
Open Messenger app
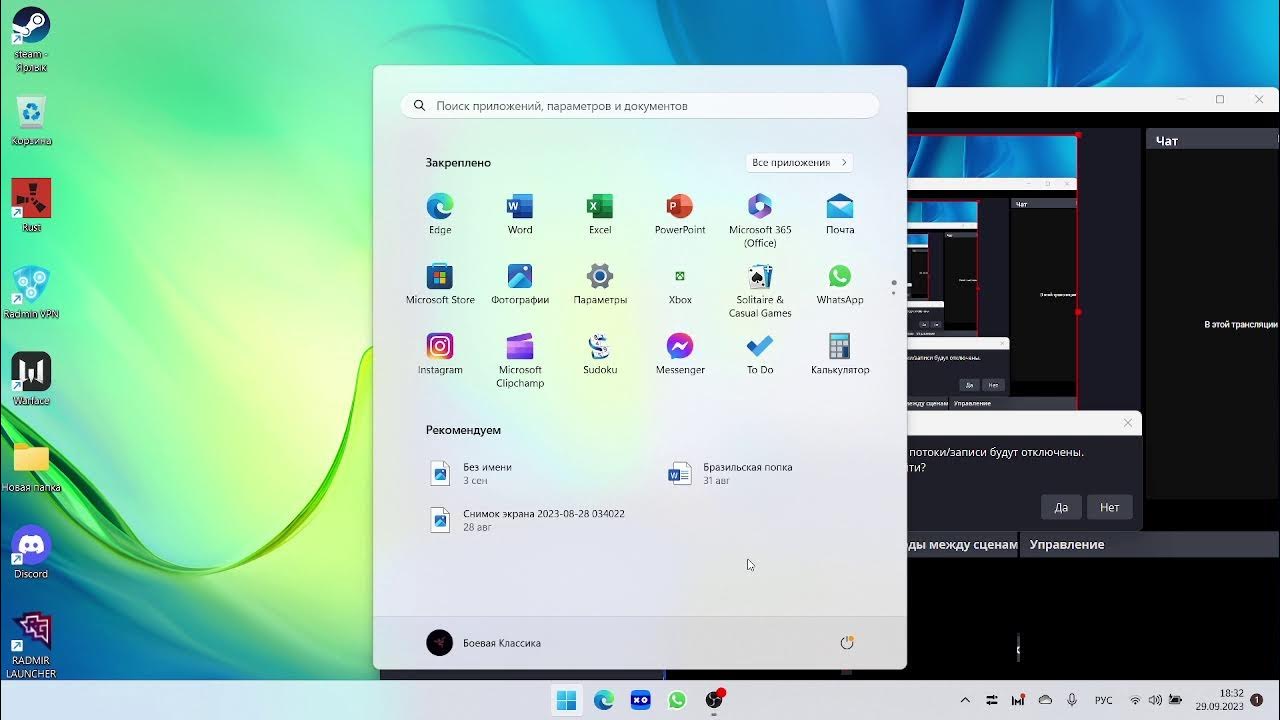coord(680,354)
